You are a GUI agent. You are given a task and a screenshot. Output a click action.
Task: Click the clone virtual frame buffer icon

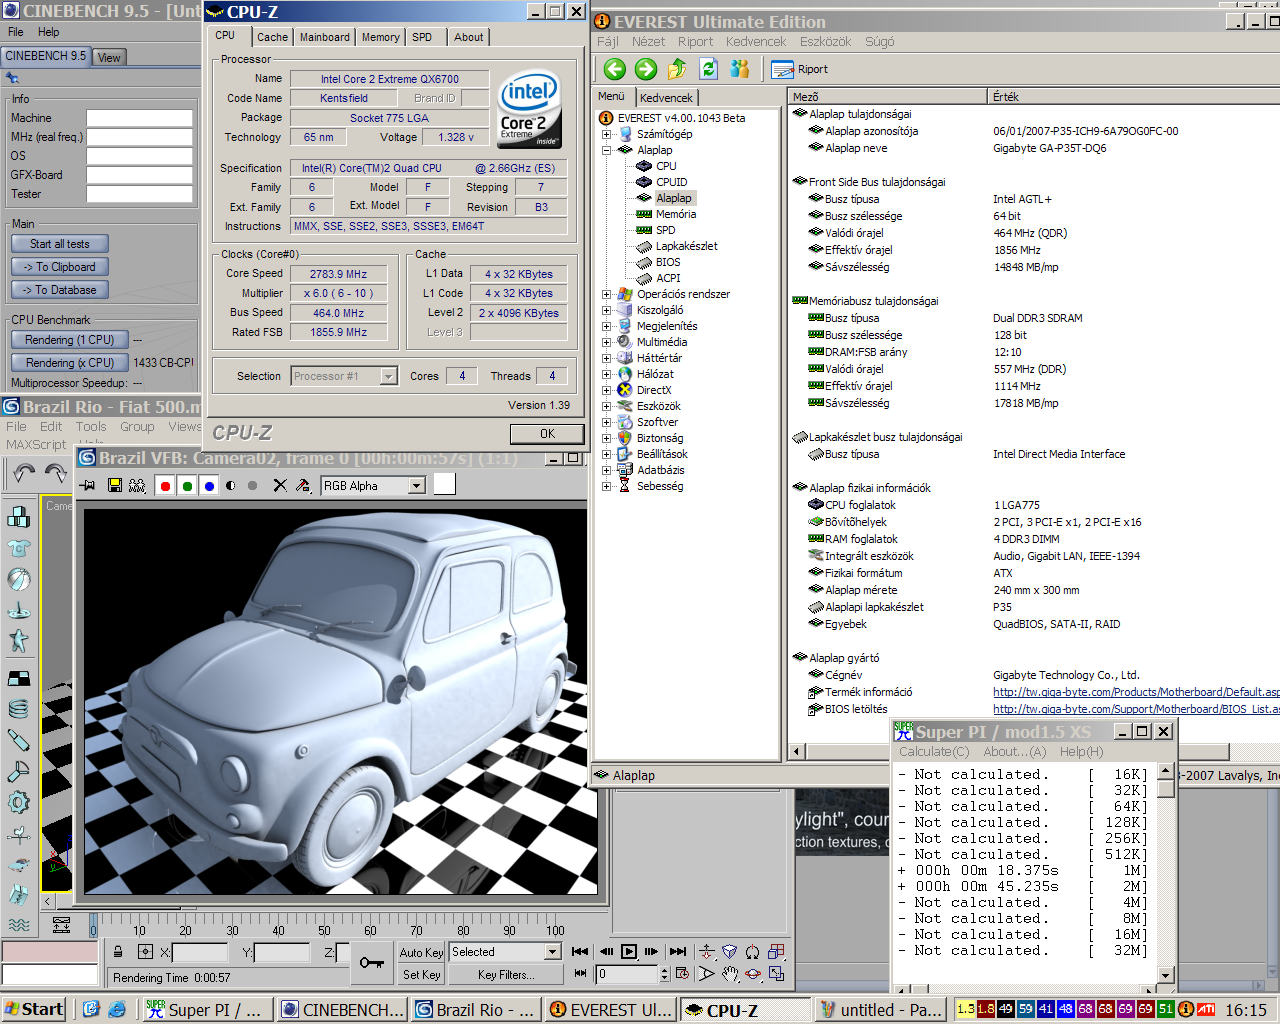click(135, 486)
